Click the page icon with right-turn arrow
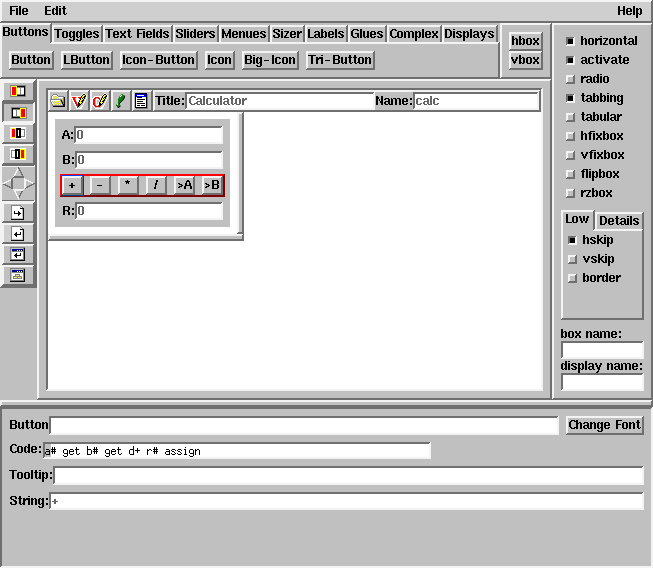Viewport: 653px width, 568px height. [x=18, y=212]
